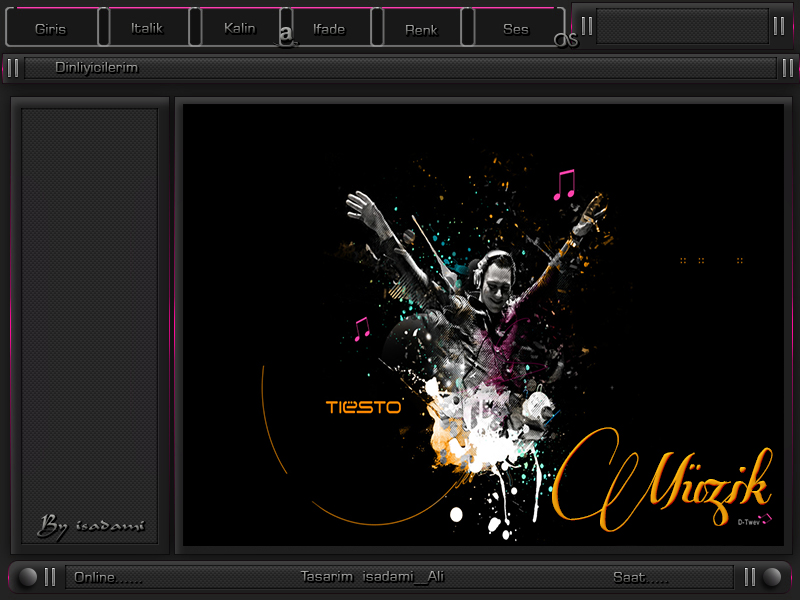800x600 pixels.
Task: Open the Renk color button
Action: 421,29
